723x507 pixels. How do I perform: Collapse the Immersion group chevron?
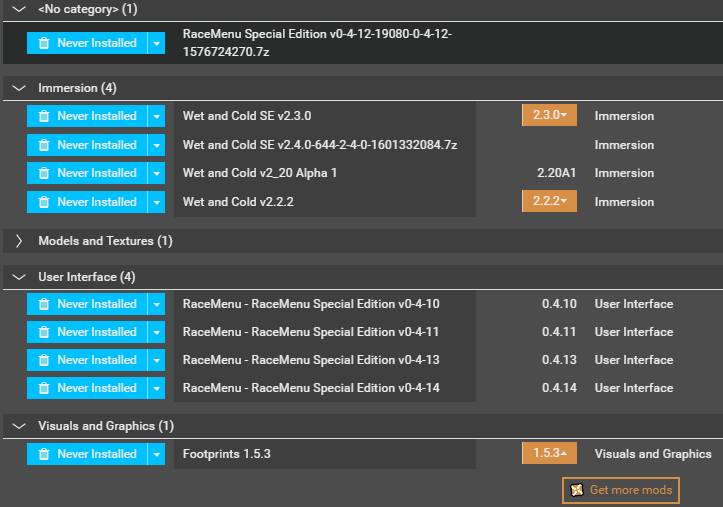click(19, 88)
